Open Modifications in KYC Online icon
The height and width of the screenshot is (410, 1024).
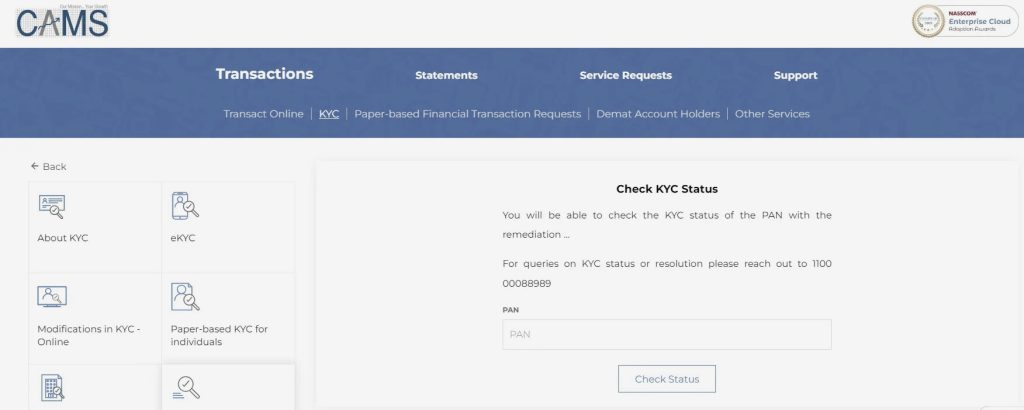(x=52, y=296)
